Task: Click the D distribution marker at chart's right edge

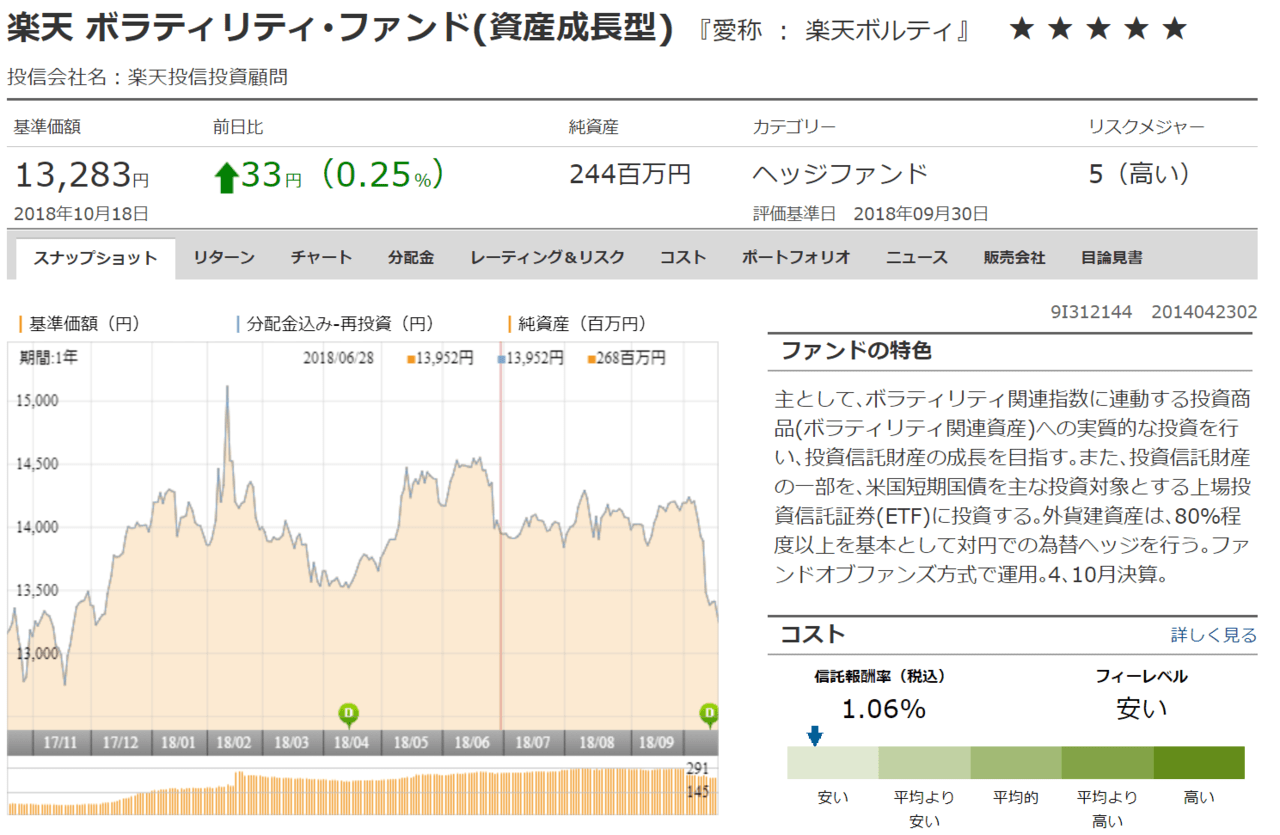Action: [709, 714]
